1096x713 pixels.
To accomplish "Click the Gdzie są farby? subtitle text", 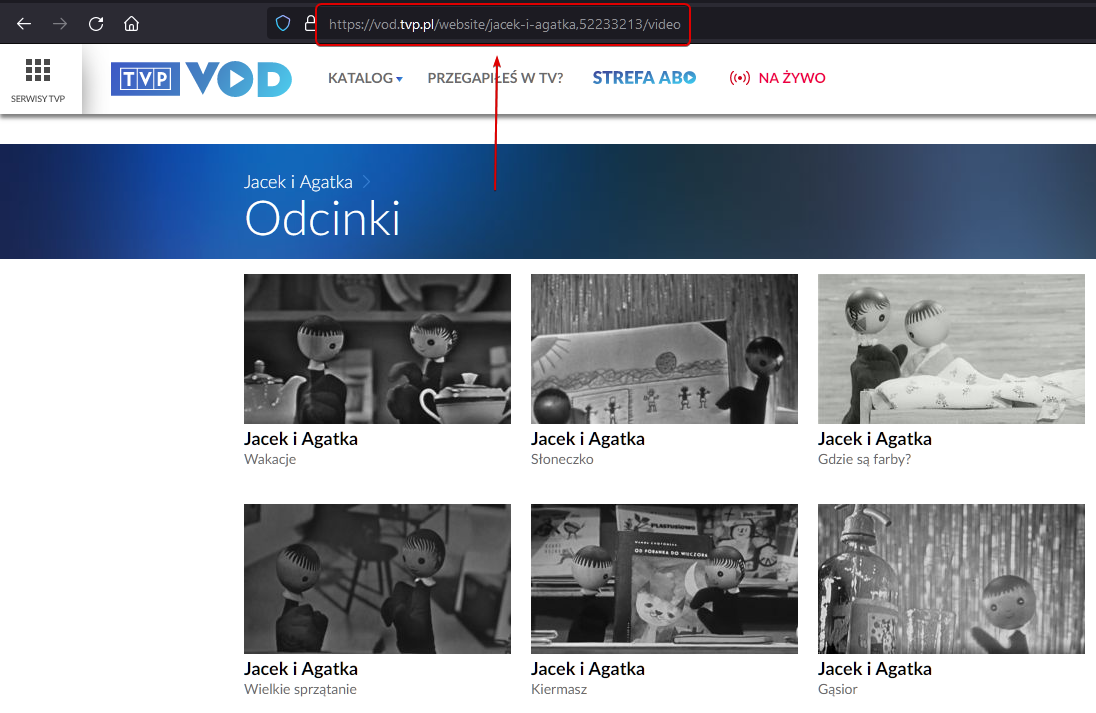I will coord(864,460).
